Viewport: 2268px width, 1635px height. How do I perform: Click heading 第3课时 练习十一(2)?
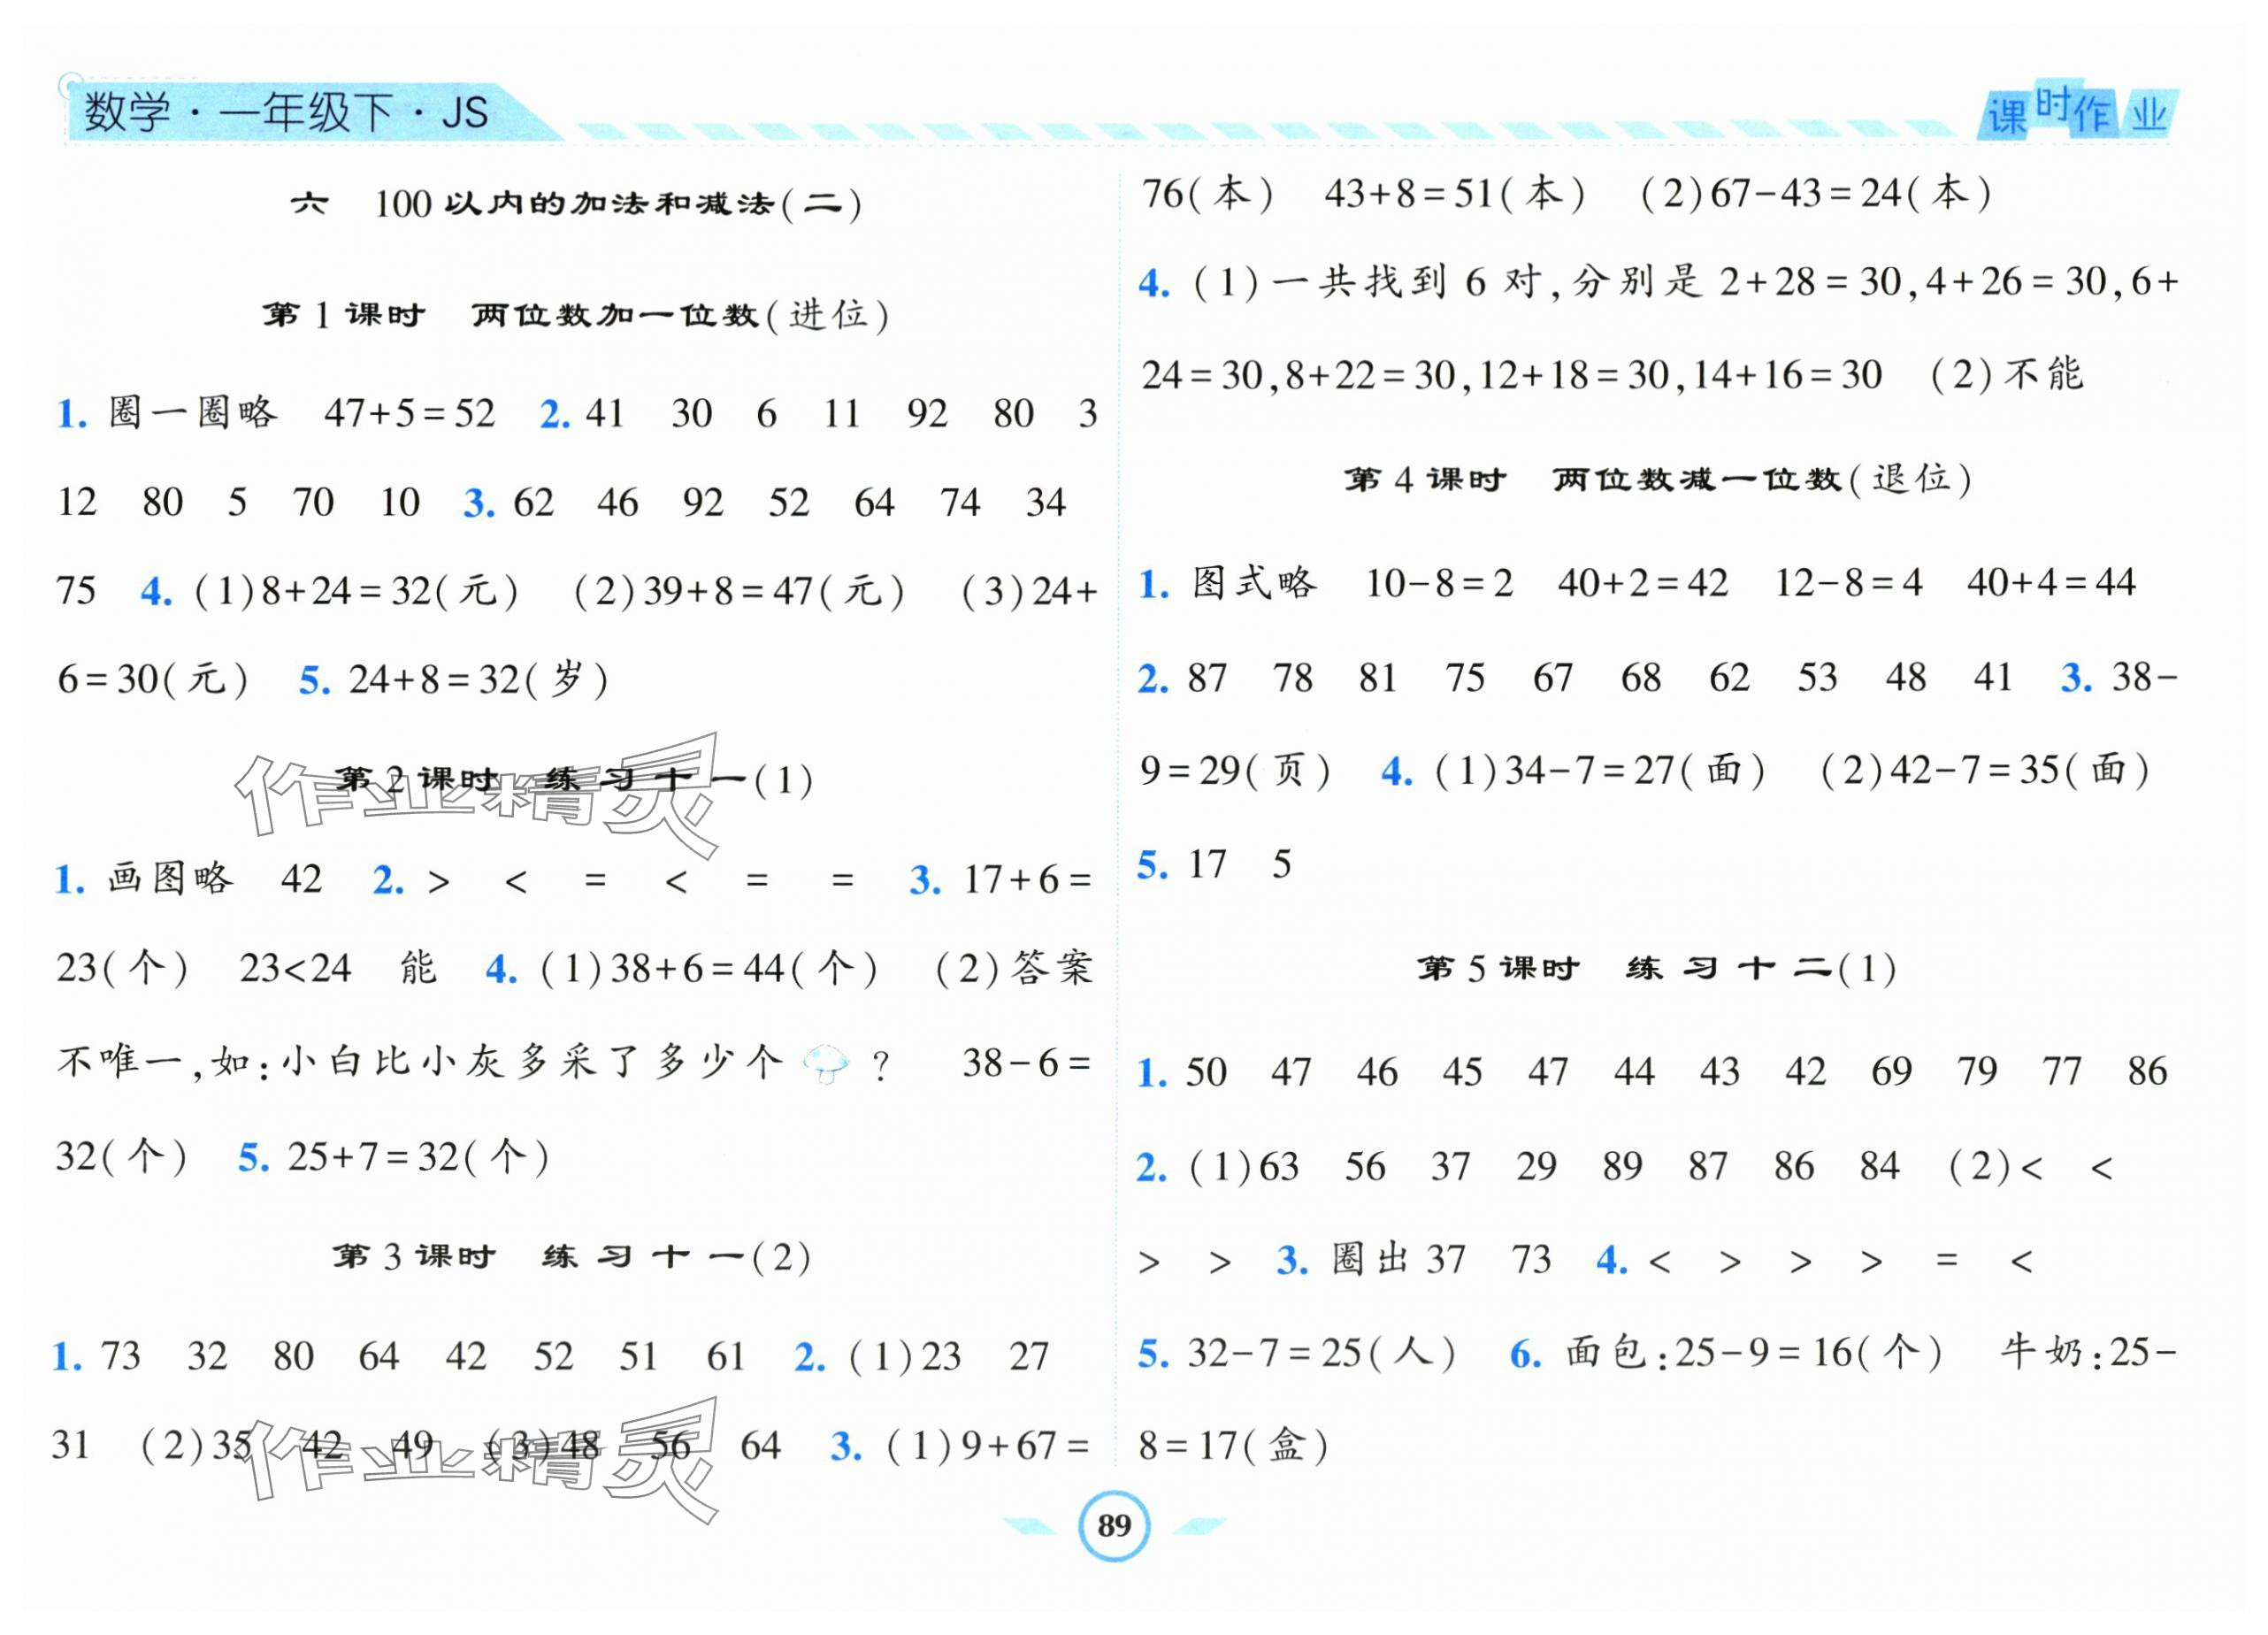pos(572,1256)
